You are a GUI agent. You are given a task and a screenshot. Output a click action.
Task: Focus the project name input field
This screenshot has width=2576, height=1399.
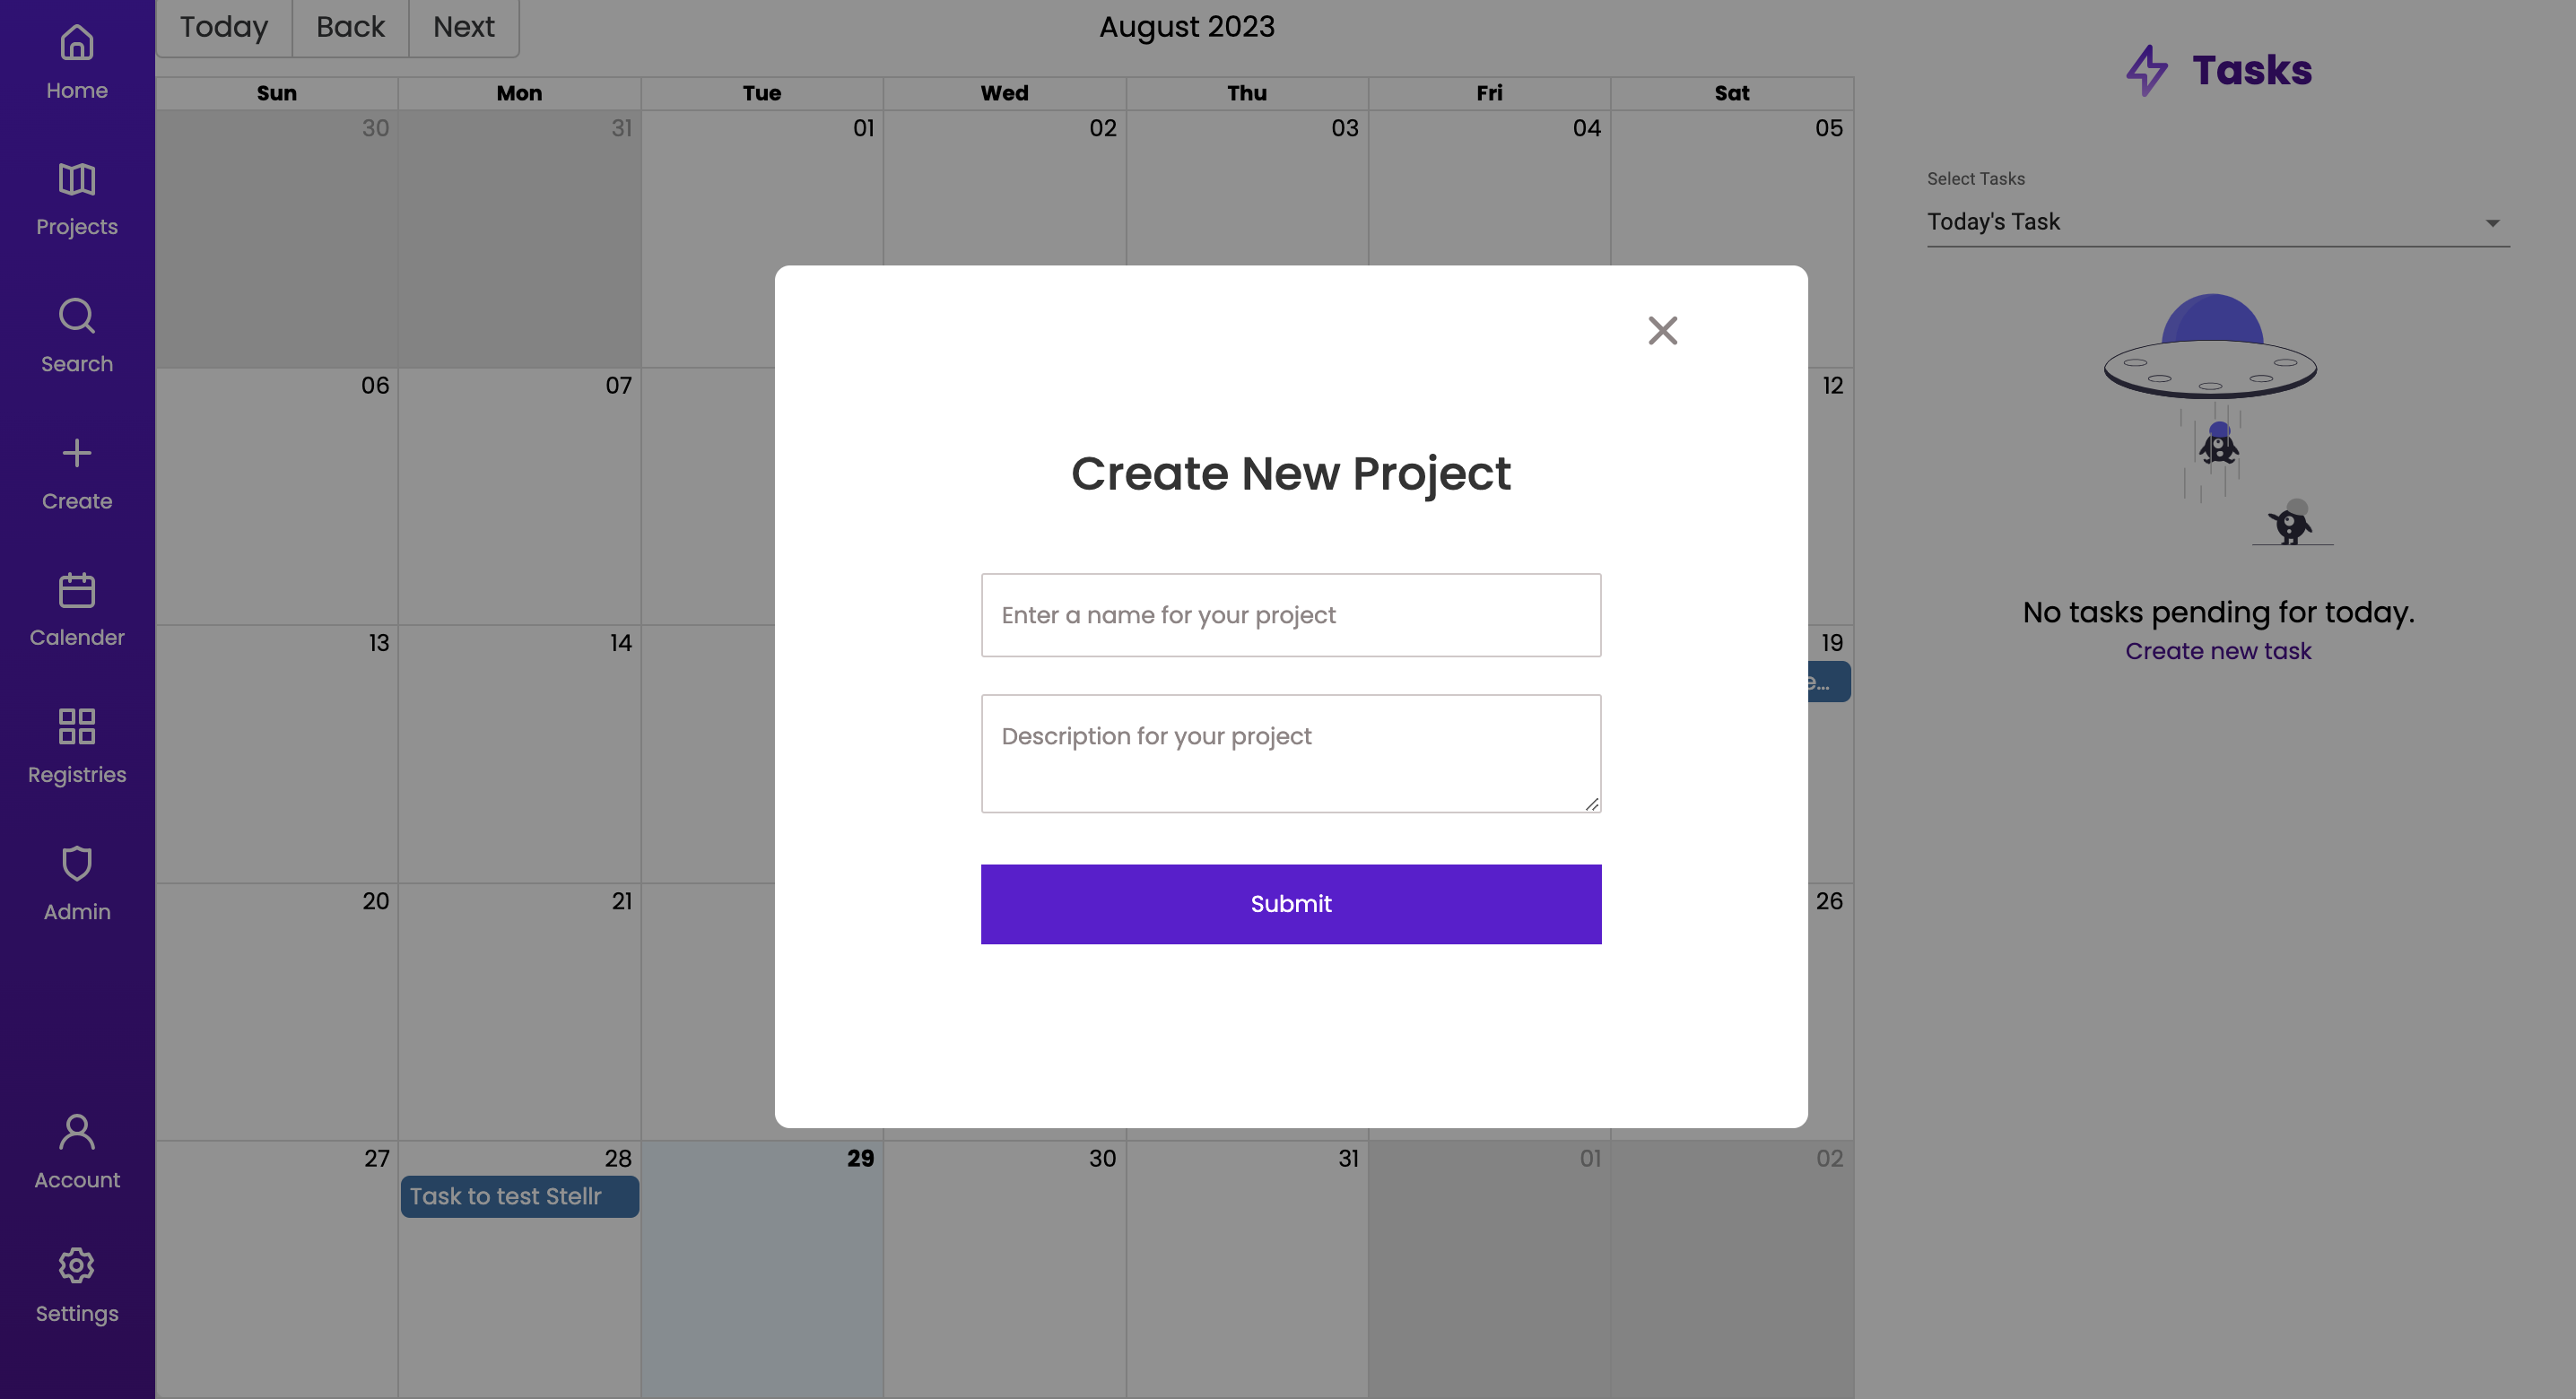(x=1291, y=615)
